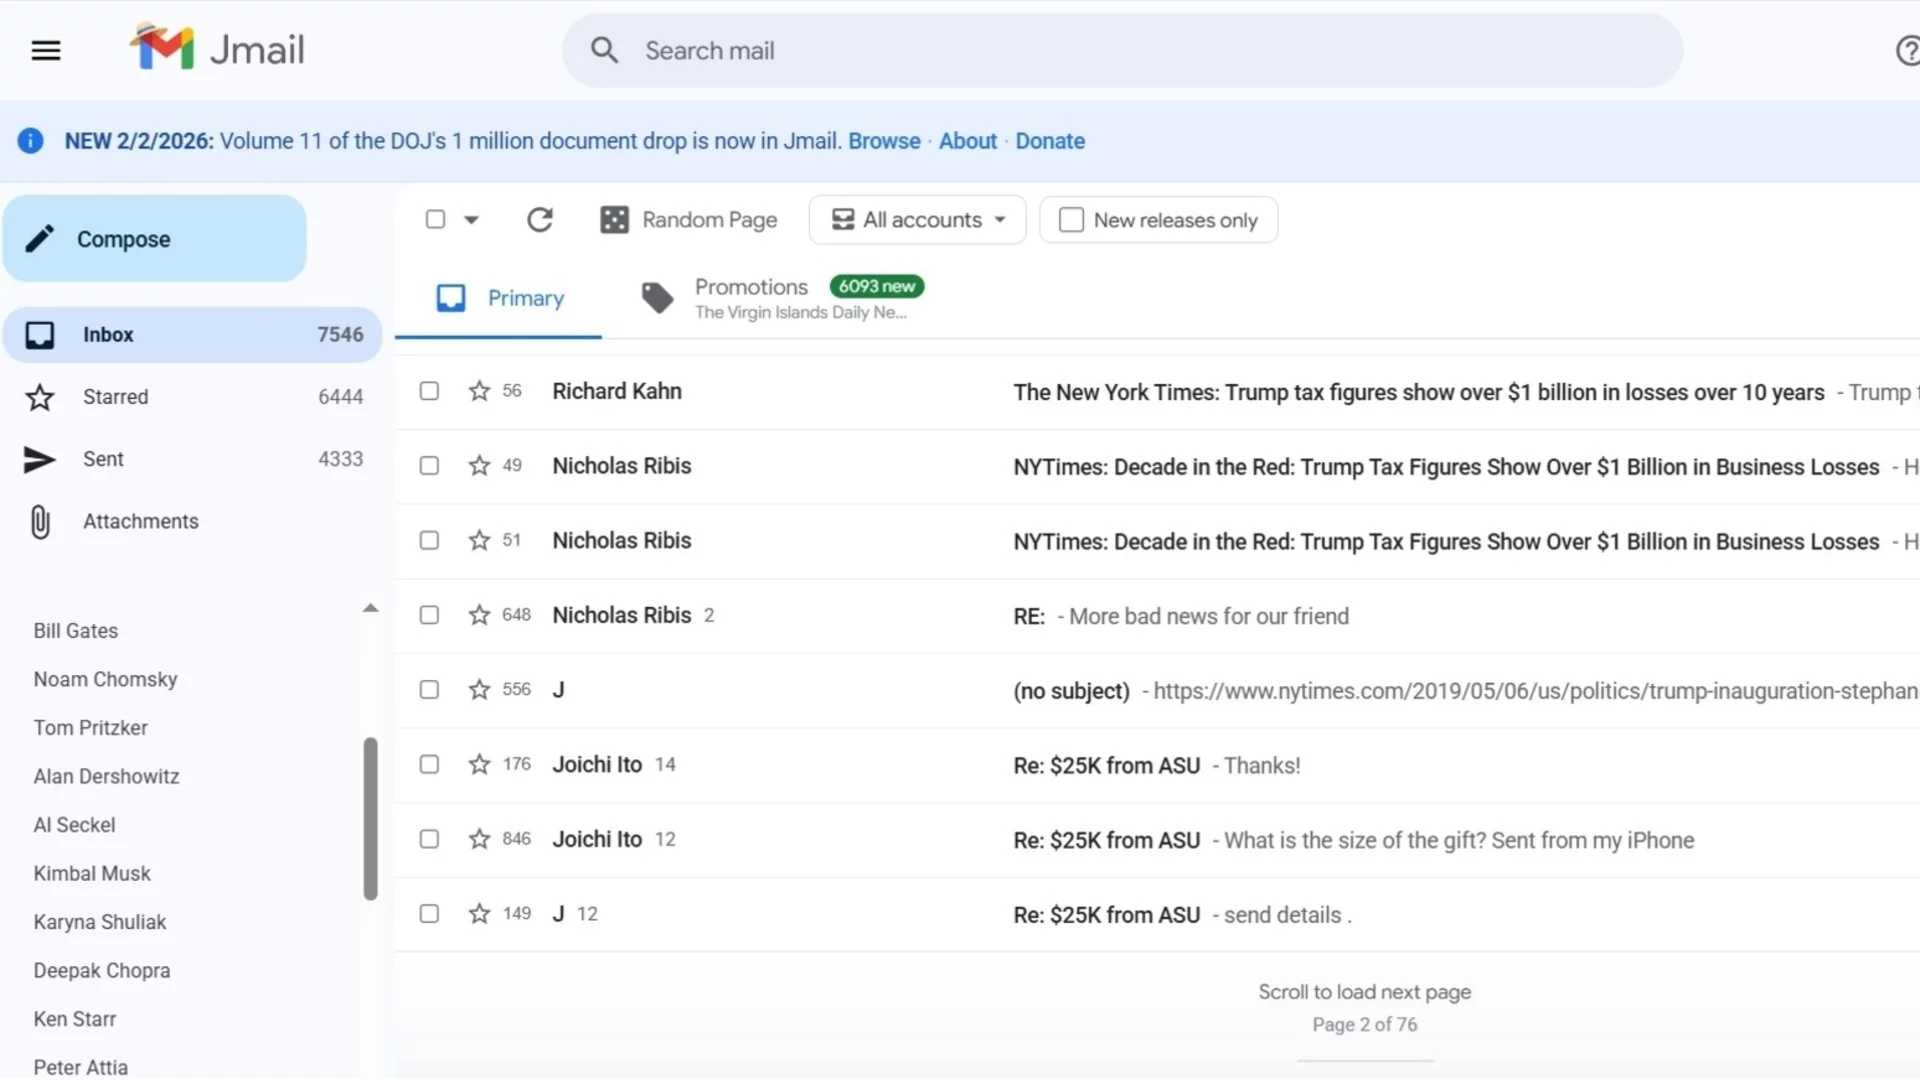Open the All accounts dropdown

(917, 220)
